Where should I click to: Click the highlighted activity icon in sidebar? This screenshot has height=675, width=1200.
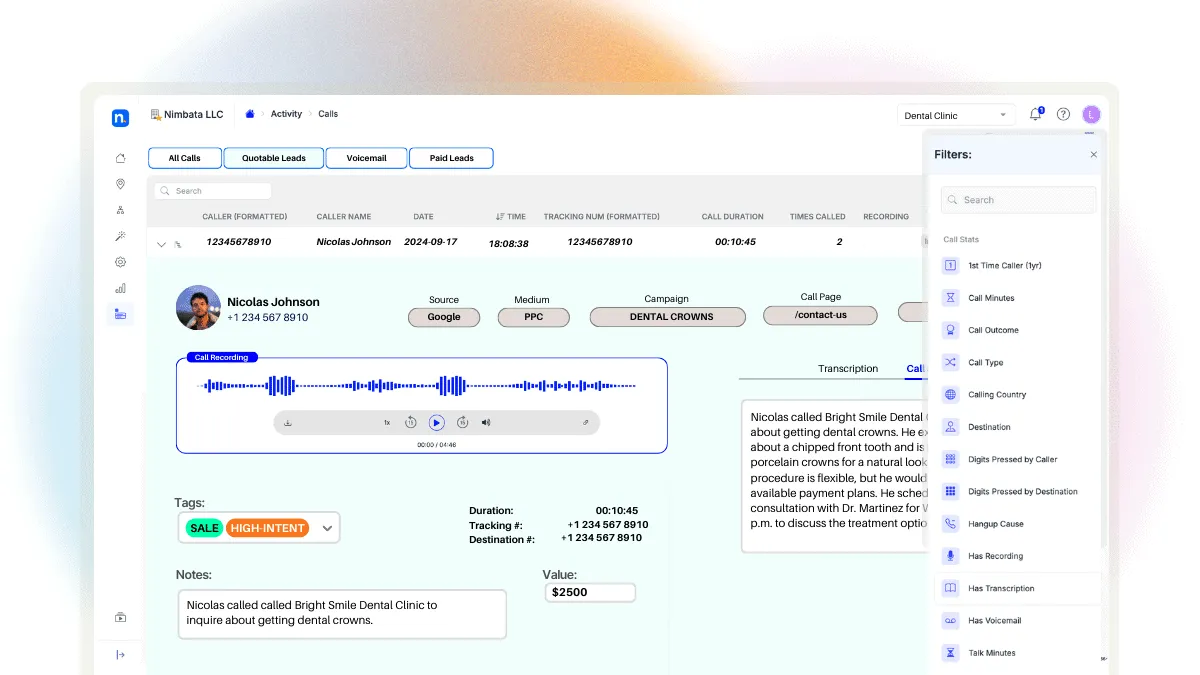[120, 314]
